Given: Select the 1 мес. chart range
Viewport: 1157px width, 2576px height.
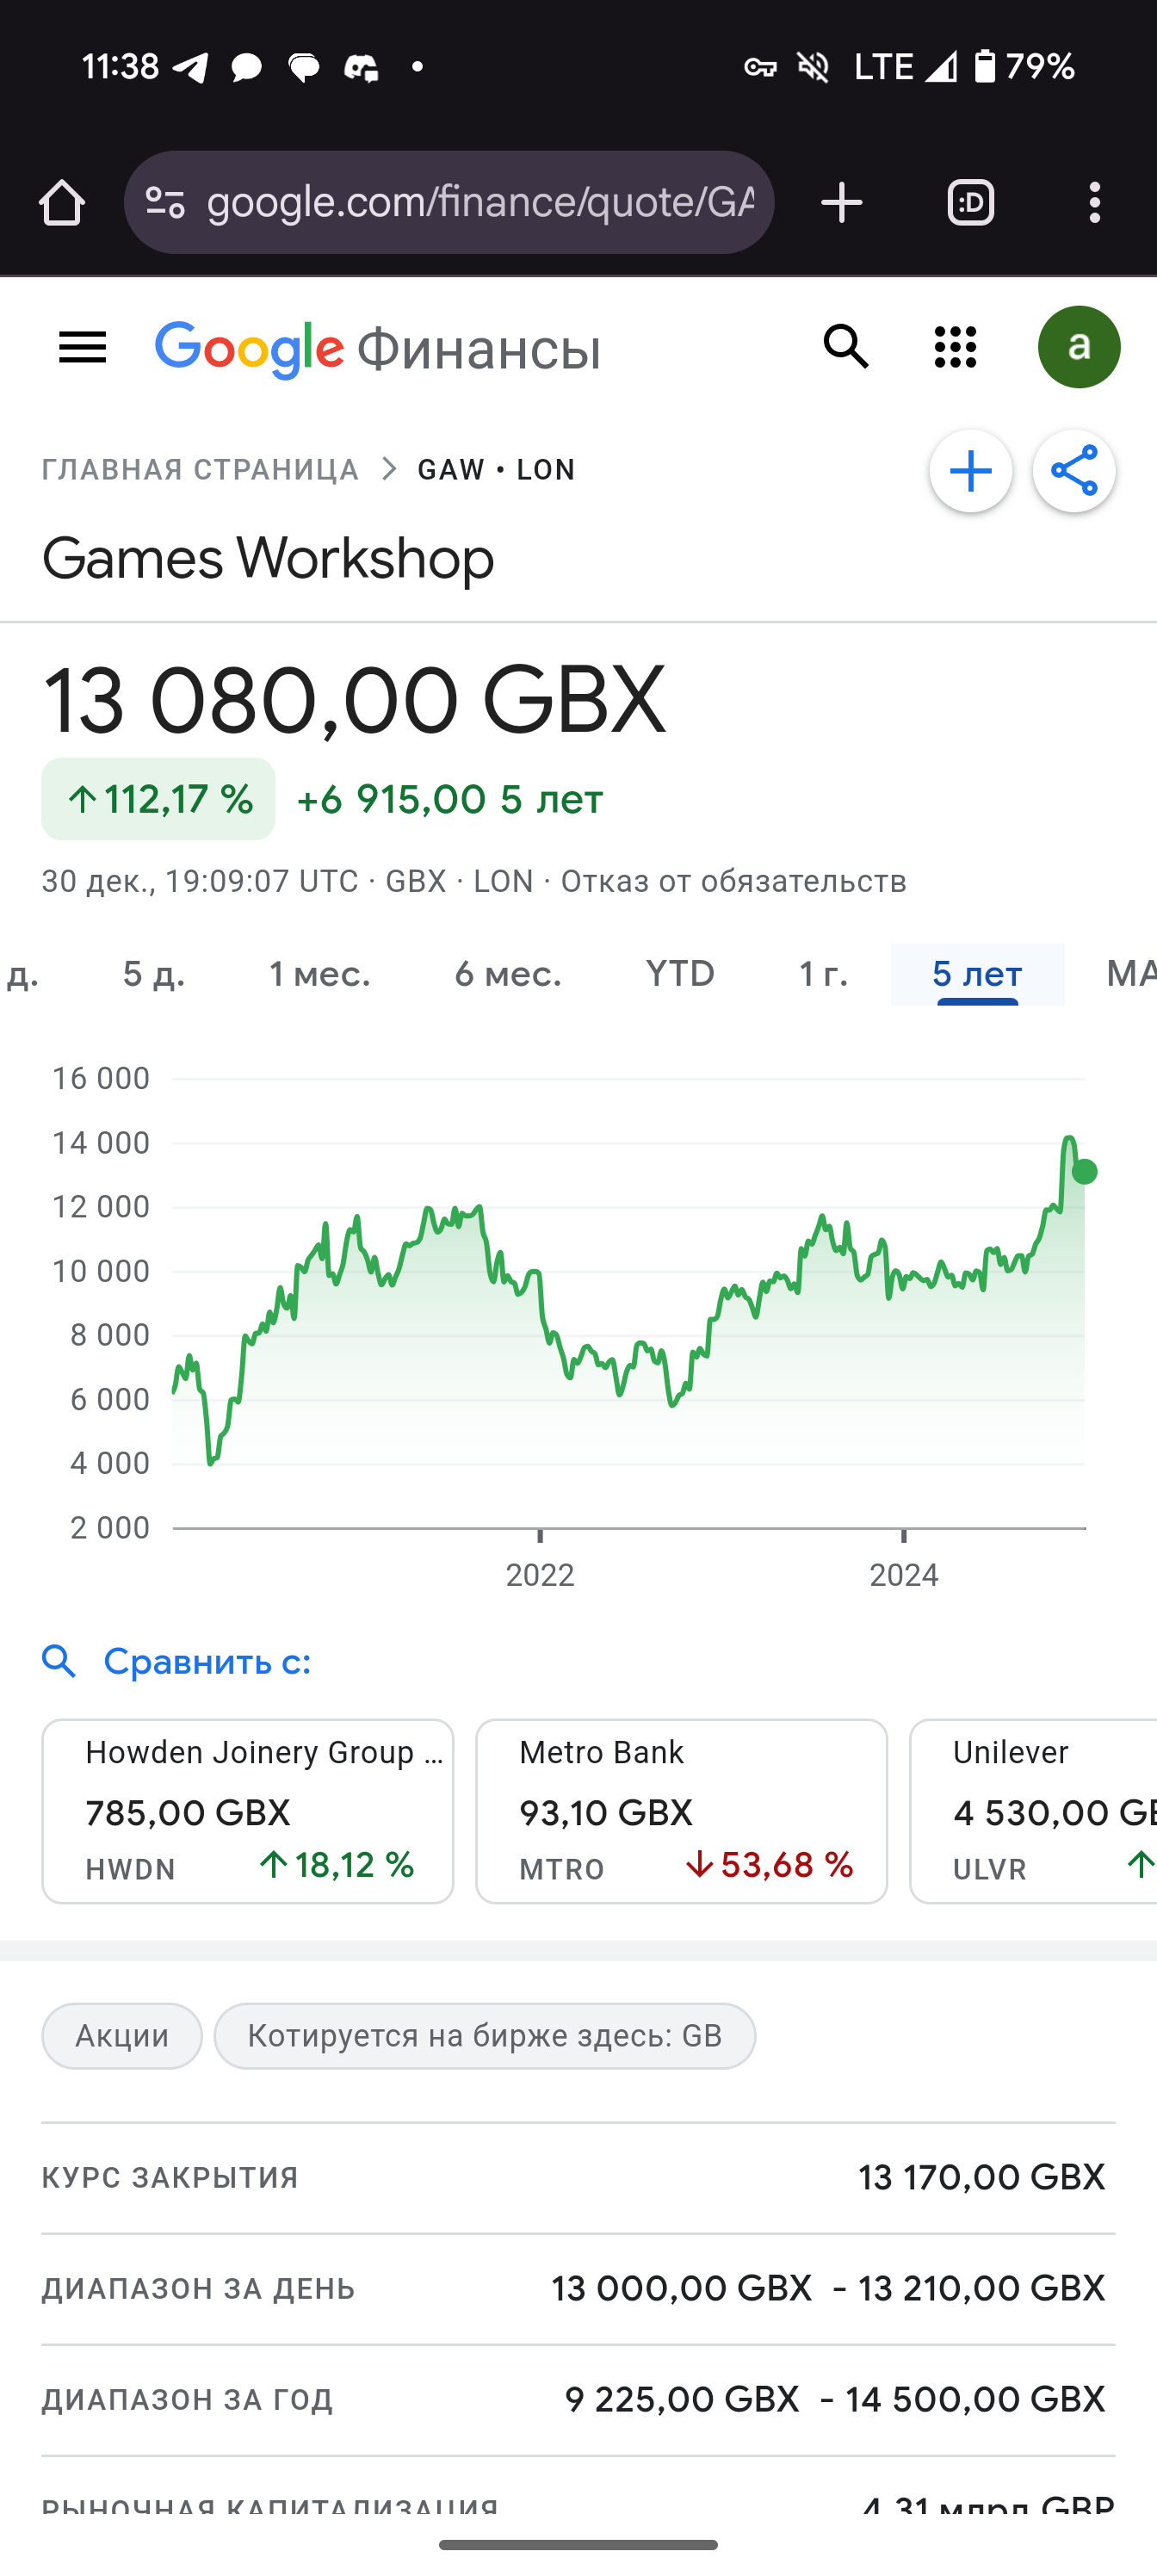Looking at the screenshot, I should (x=320, y=974).
